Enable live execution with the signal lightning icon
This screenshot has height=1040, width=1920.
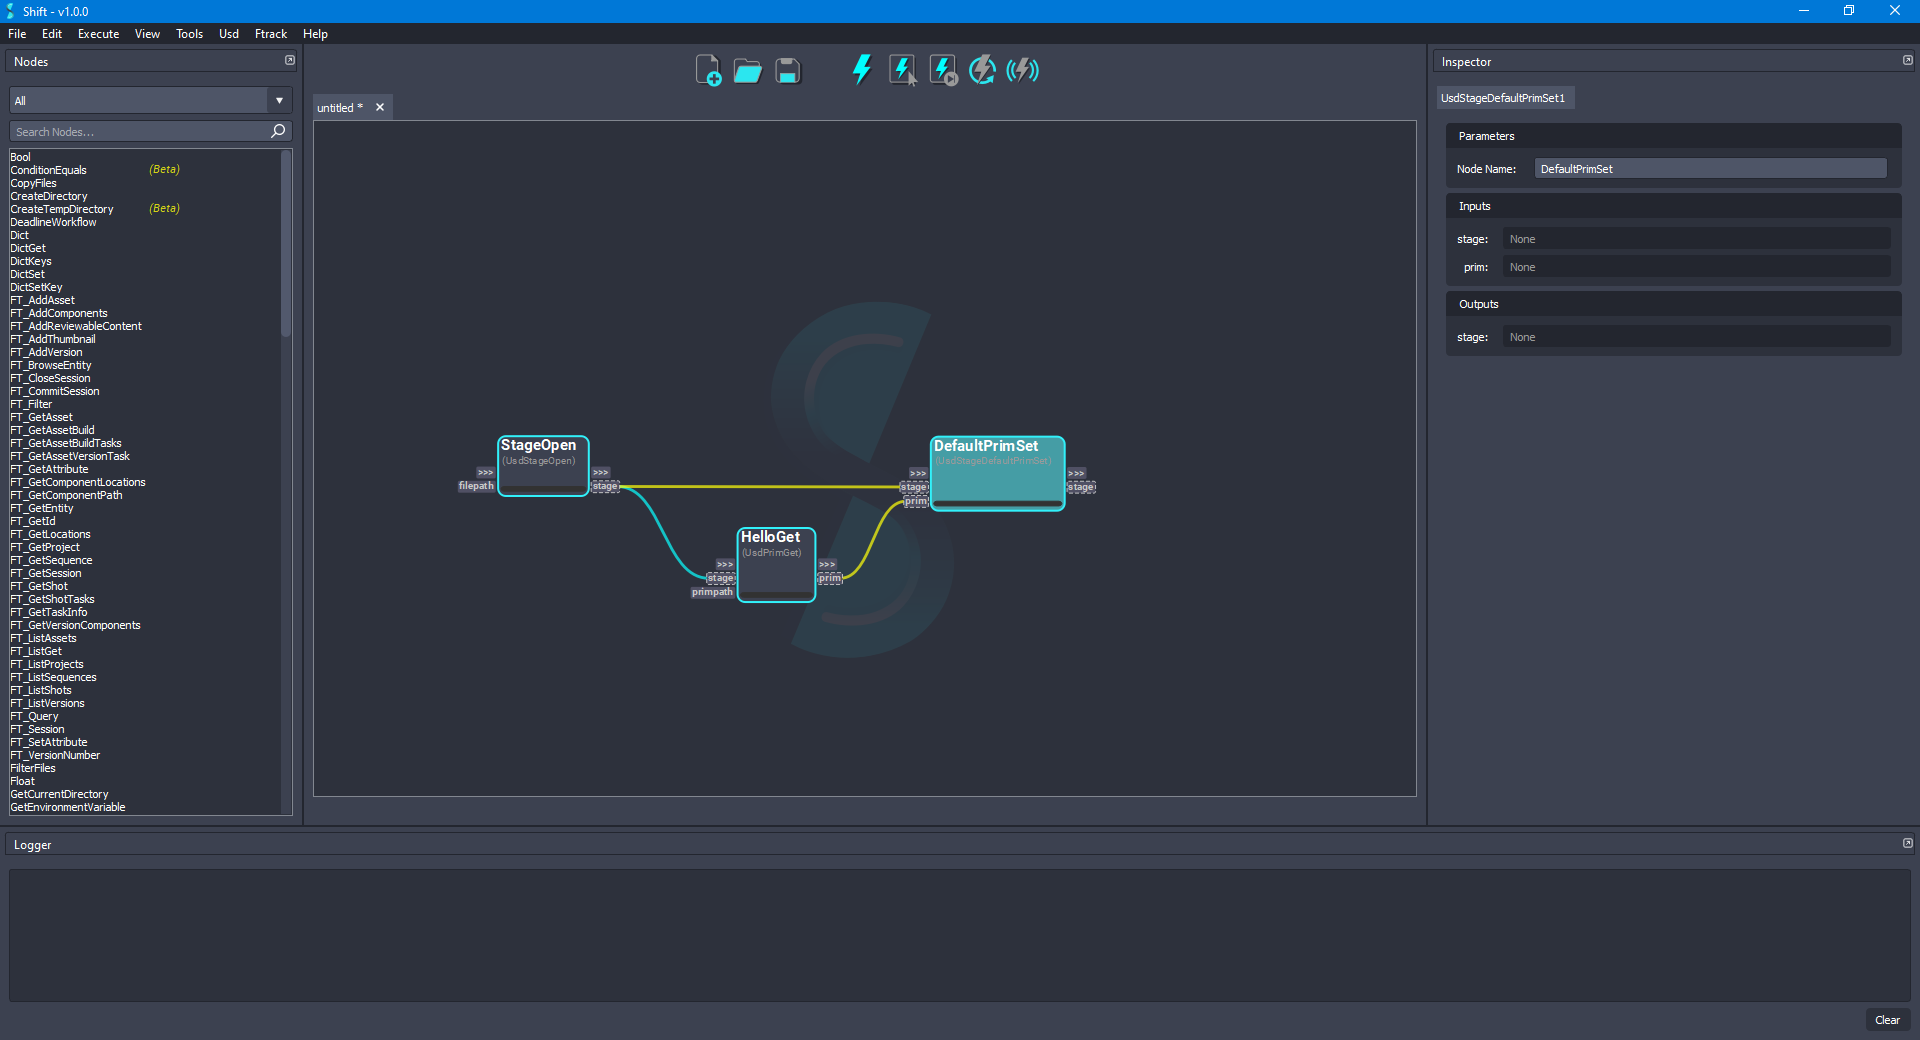click(1022, 70)
